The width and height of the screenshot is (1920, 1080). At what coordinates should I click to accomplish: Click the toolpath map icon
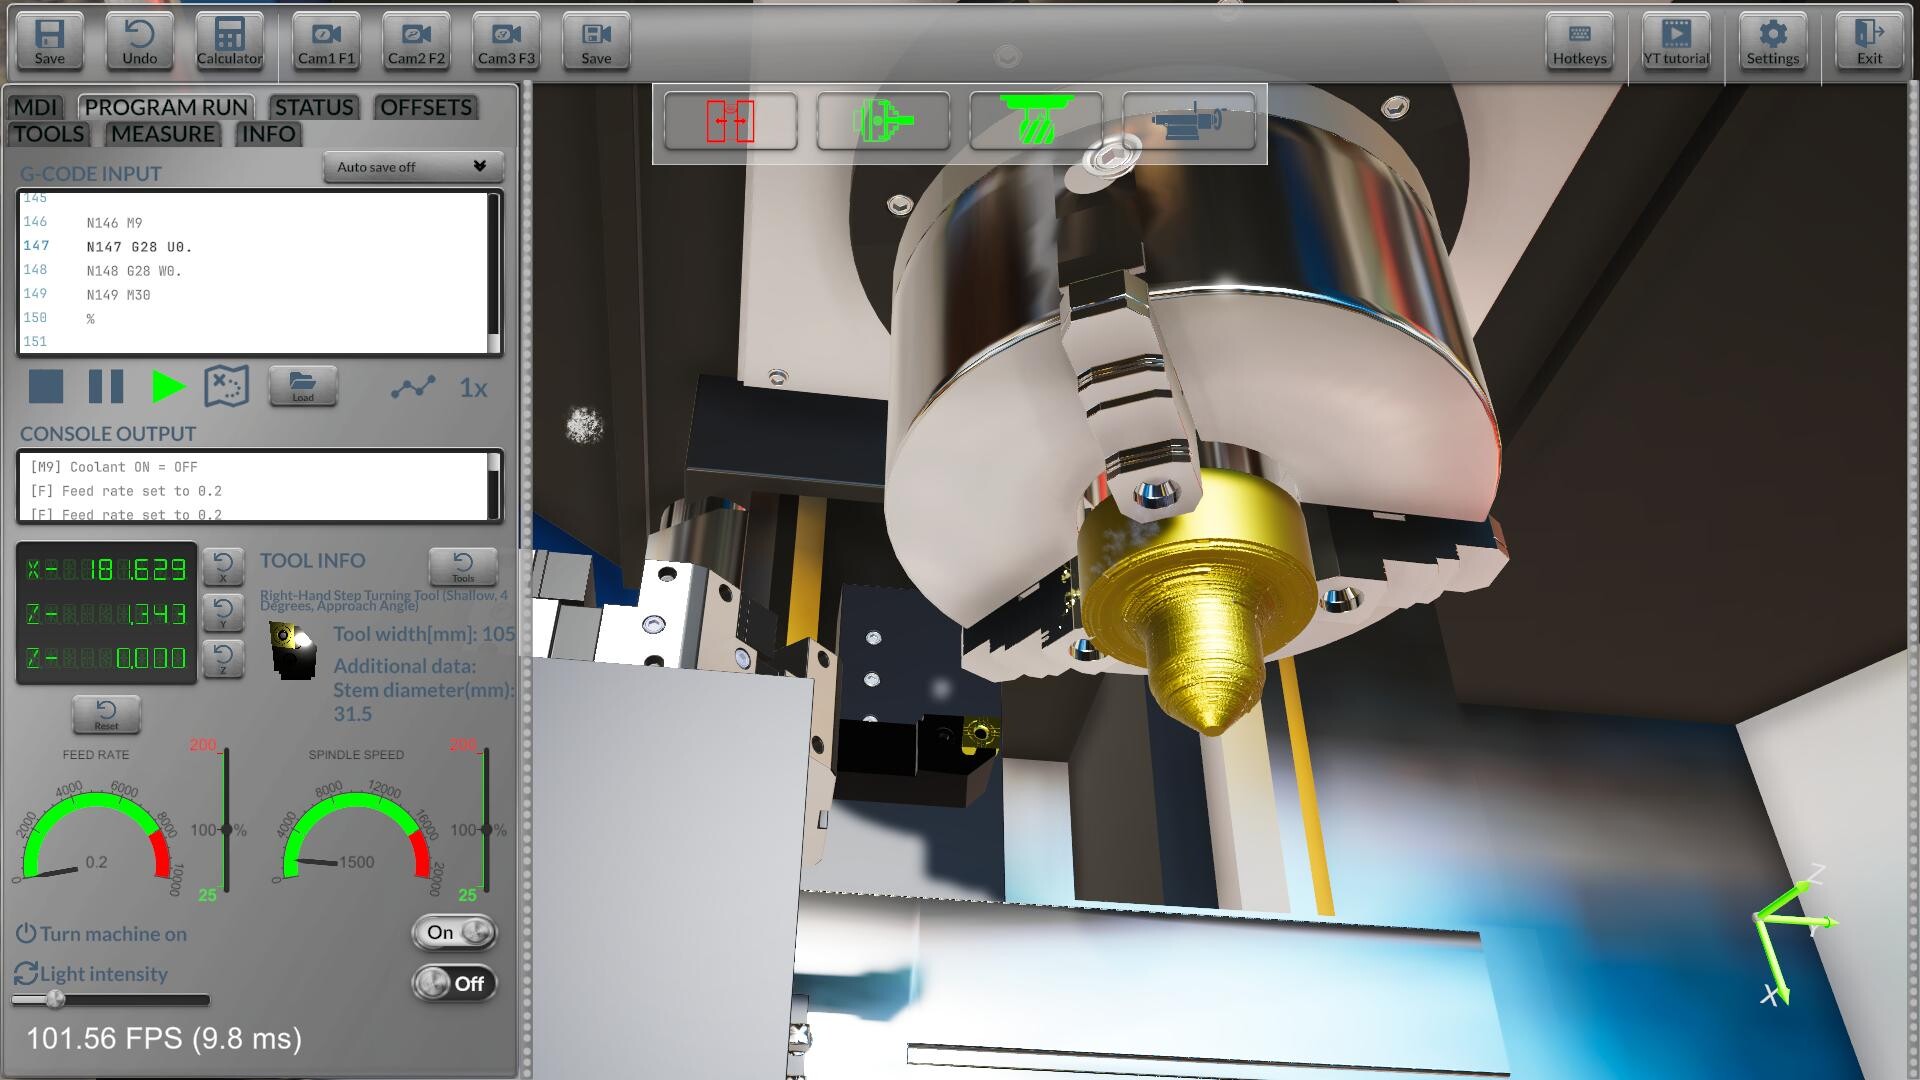(226, 388)
